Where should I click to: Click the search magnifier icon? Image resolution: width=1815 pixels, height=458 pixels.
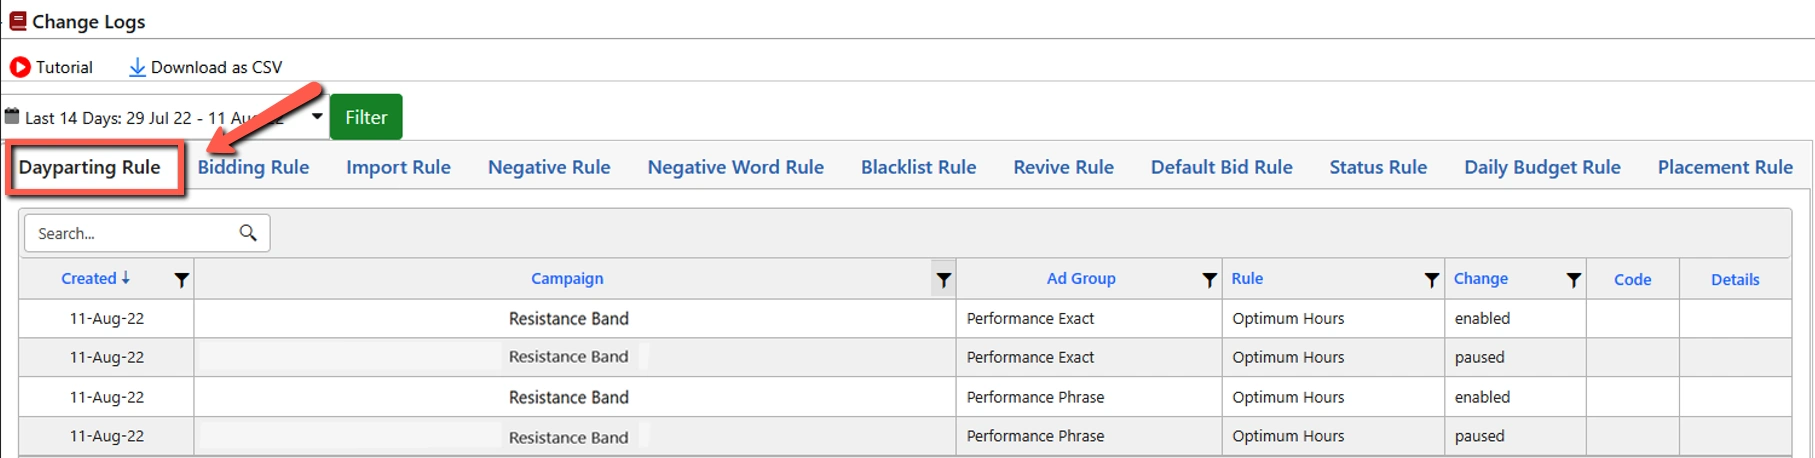(248, 233)
